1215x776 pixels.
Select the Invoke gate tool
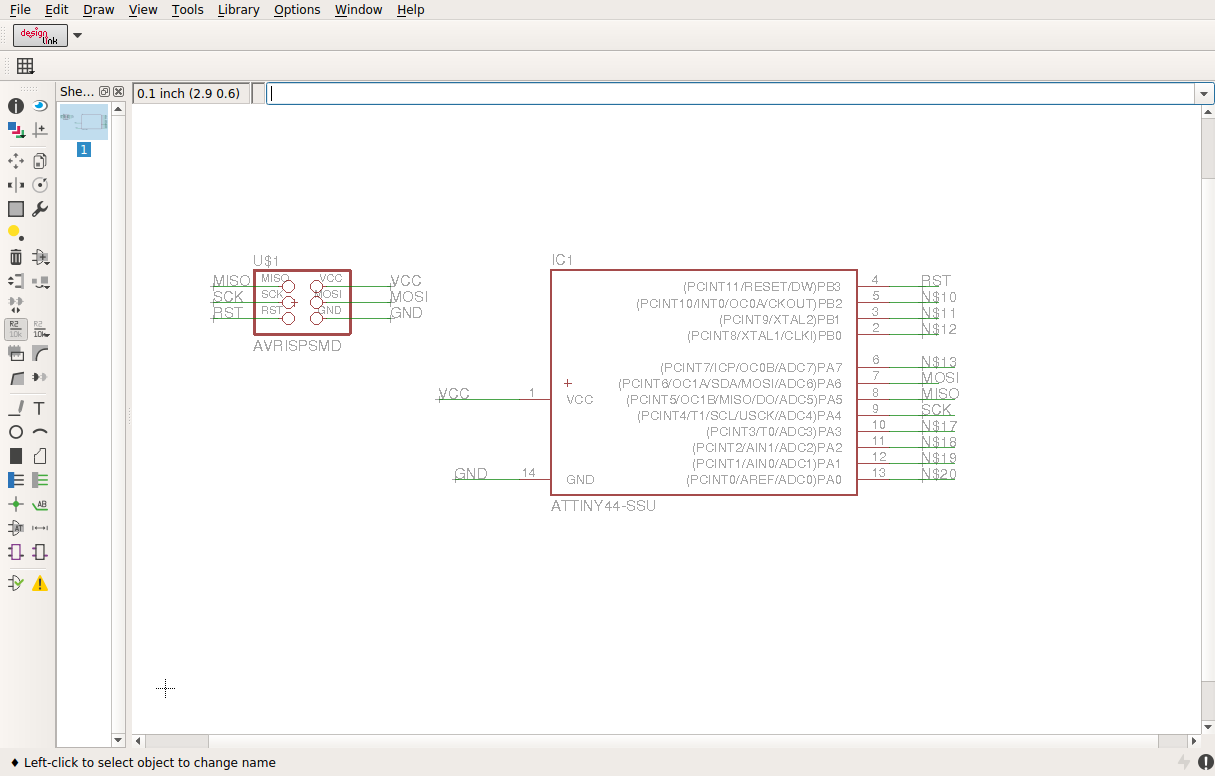(x=40, y=377)
